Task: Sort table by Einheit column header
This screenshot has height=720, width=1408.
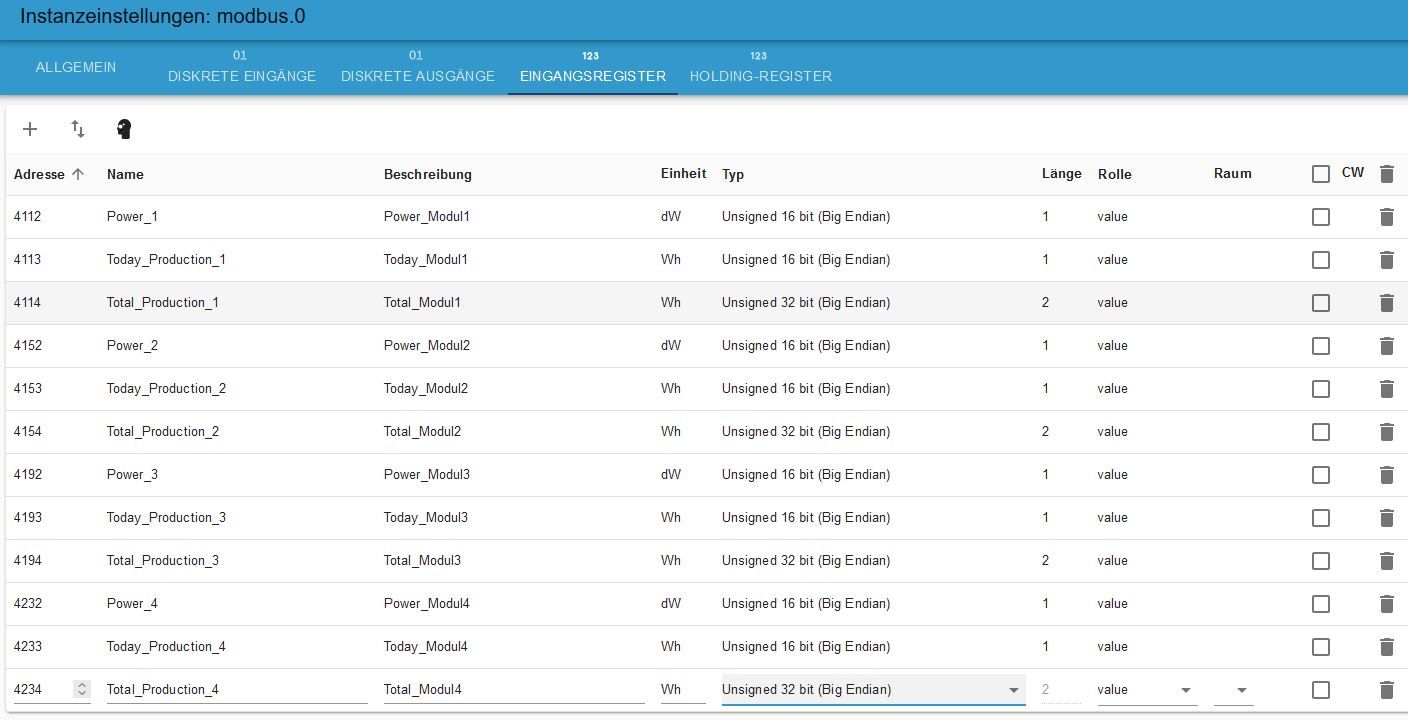Action: click(x=684, y=173)
